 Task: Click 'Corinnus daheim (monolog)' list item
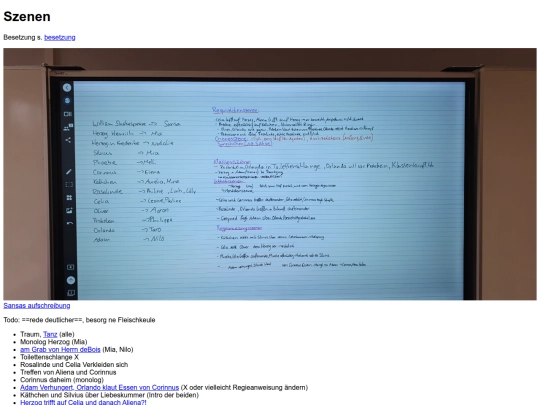point(62,380)
